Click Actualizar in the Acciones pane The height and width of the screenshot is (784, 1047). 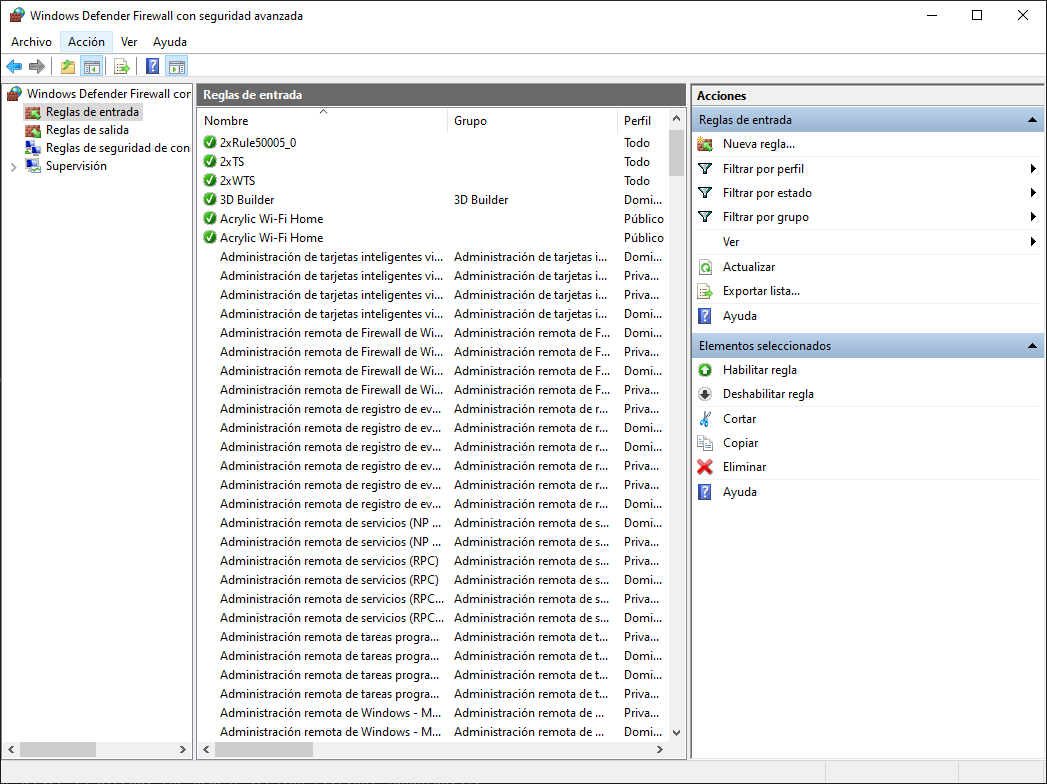pyautogui.click(x=749, y=267)
